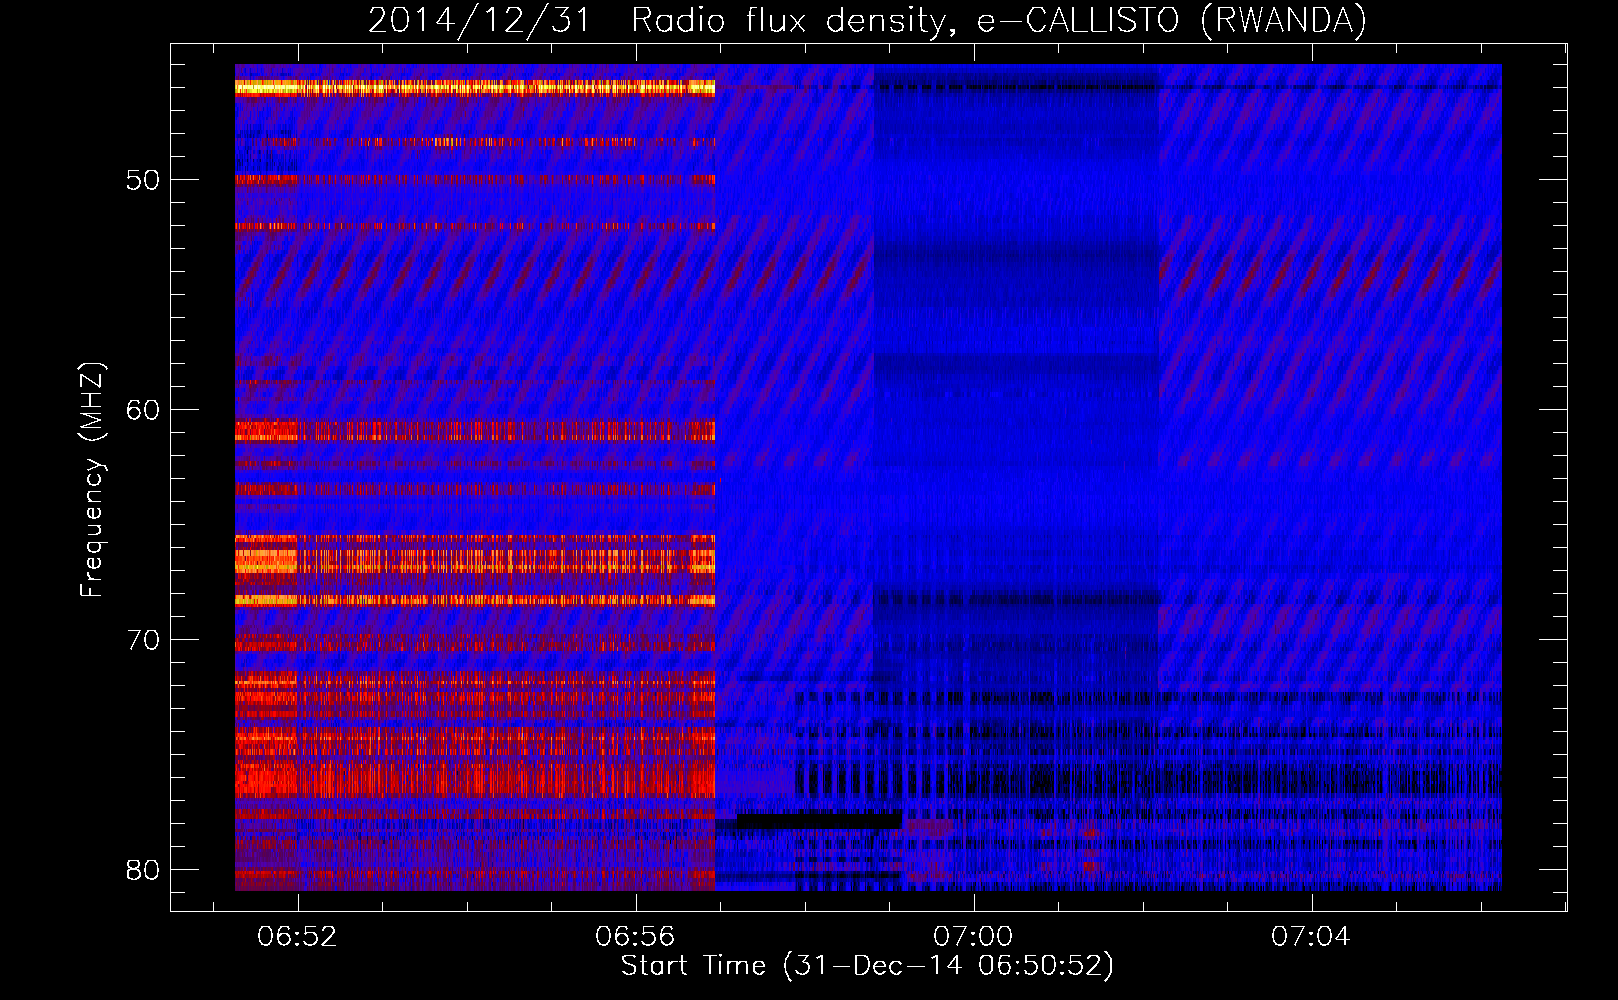Select the 'Frequency (MHZ)' axis label
The width and height of the screenshot is (1618, 1000).
(91, 480)
